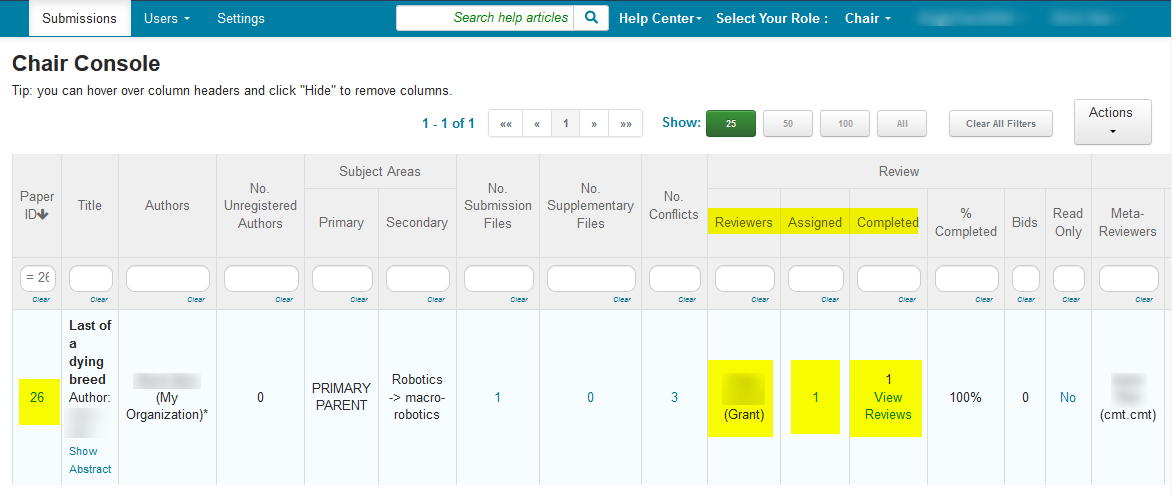Show All rows
1172x496 pixels.
pyautogui.click(x=902, y=124)
